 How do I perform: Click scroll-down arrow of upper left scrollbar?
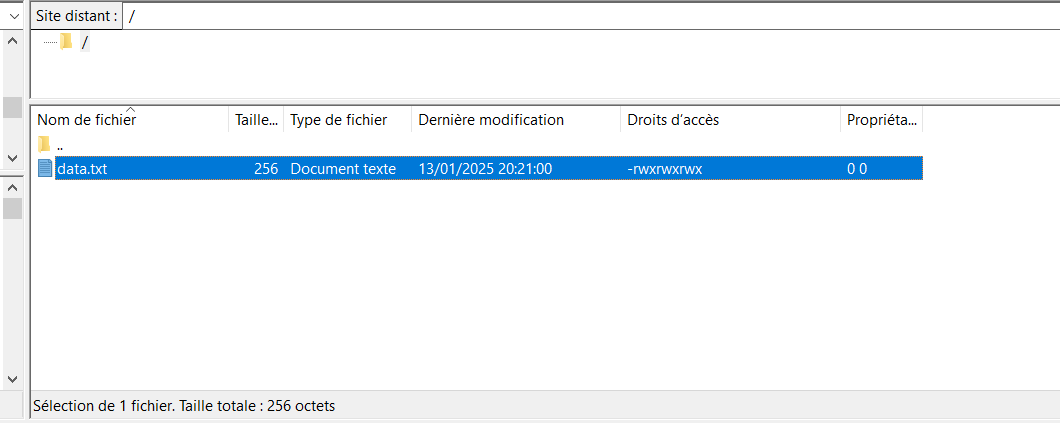click(x=13, y=158)
